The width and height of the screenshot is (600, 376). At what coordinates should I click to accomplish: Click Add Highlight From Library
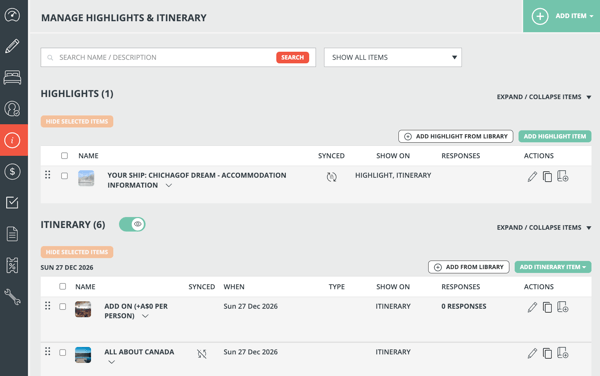click(x=455, y=136)
